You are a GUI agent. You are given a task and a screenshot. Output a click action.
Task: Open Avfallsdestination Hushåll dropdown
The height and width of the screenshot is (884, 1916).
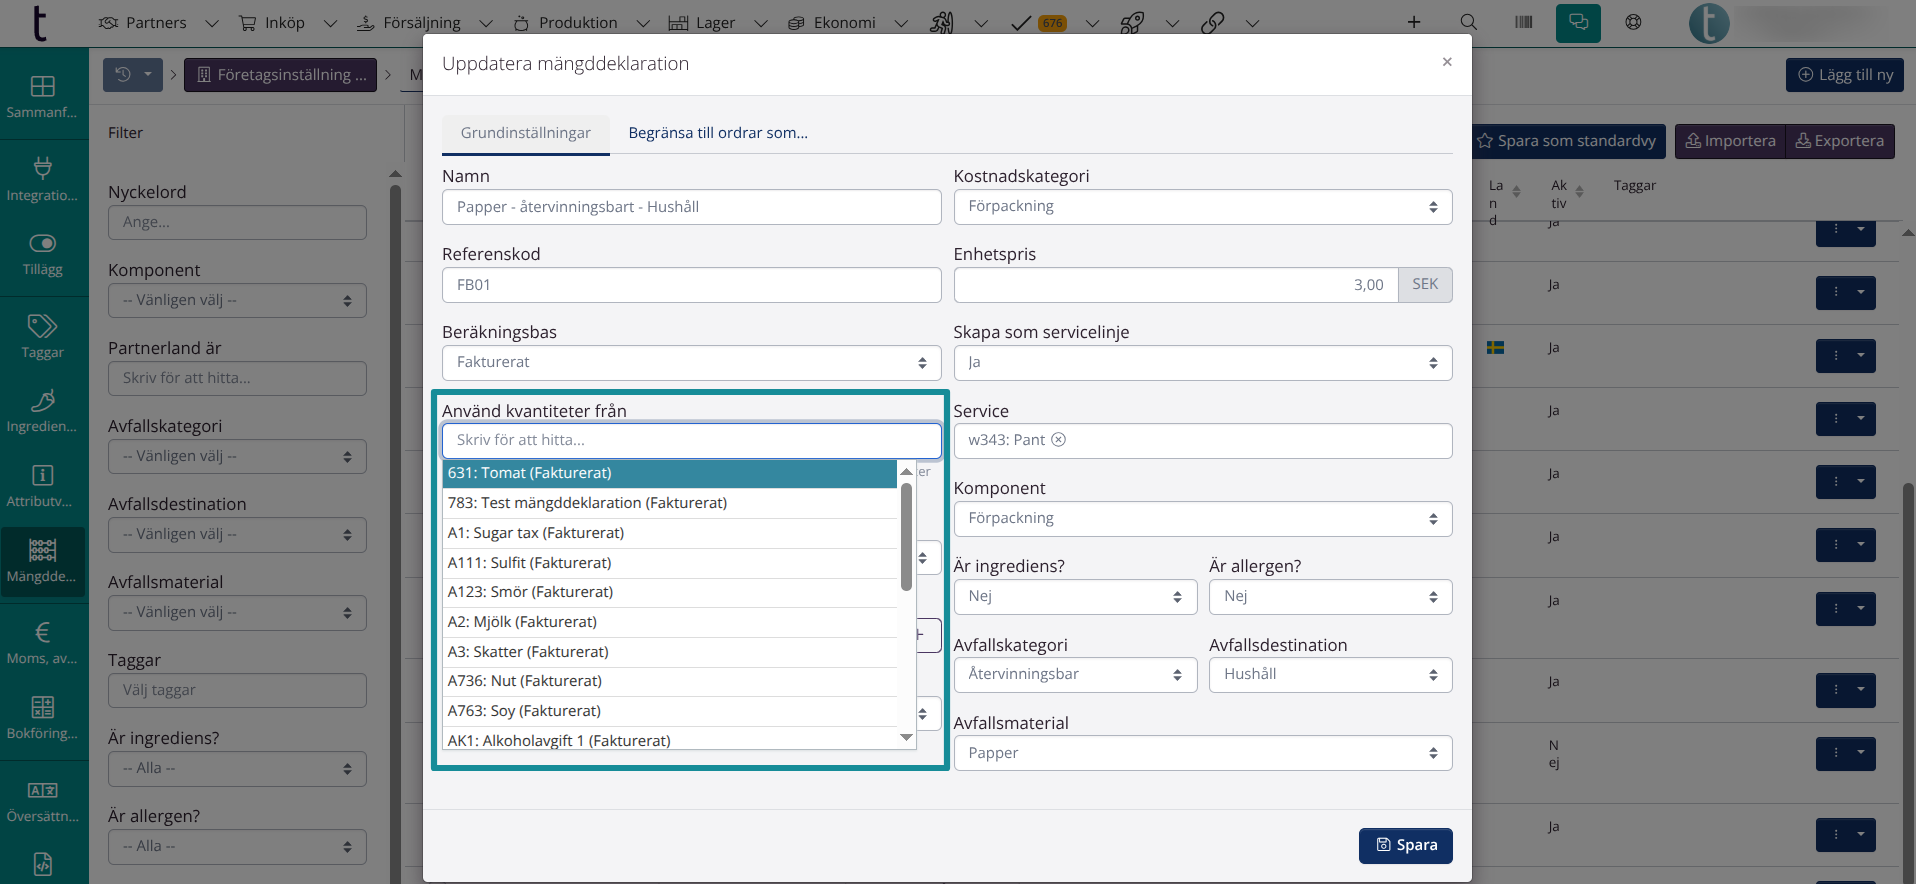point(1331,675)
